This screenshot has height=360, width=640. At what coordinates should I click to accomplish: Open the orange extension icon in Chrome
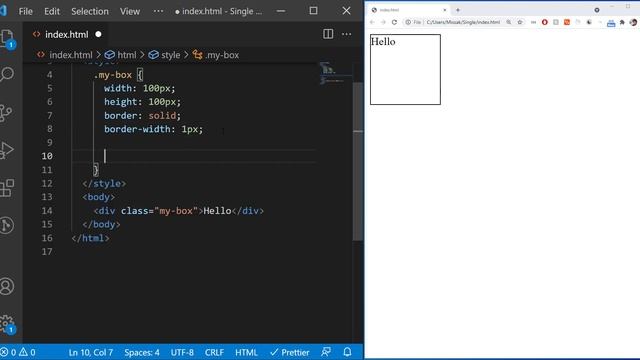[x=567, y=22]
